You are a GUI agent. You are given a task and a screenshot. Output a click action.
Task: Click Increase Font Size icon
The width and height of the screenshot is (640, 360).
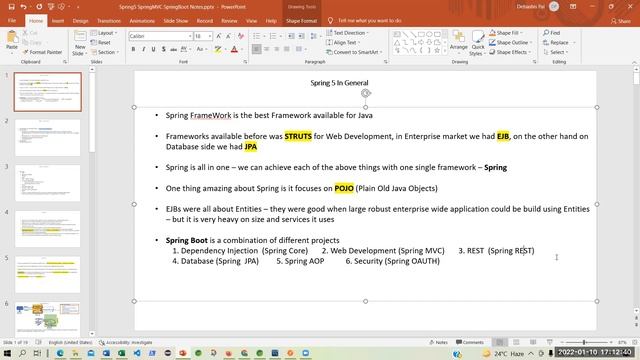219,36
